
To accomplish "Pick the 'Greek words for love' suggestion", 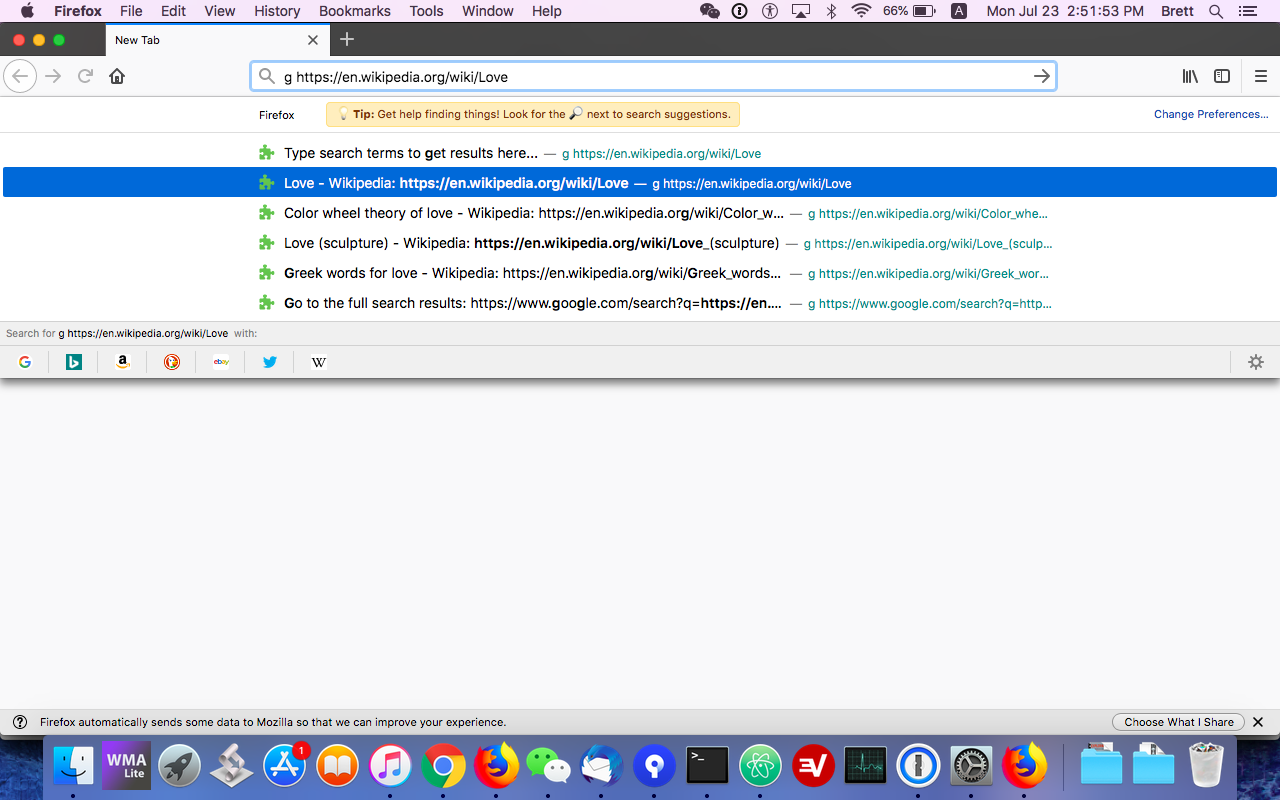I will tap(640, 273).
